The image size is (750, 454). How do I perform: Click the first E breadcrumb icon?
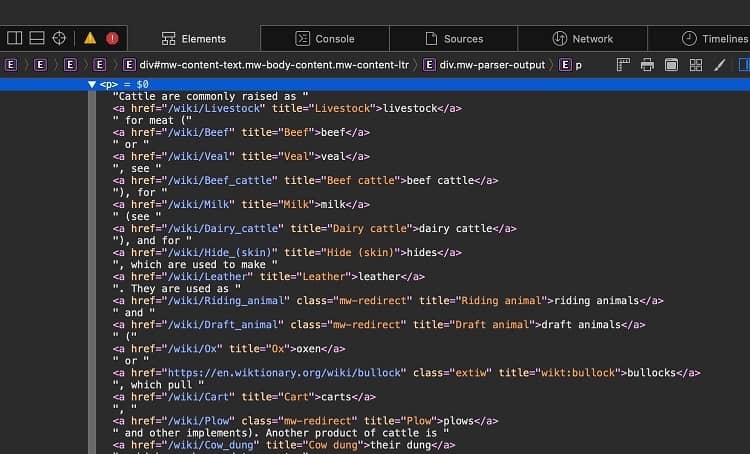tap(12, 65)
